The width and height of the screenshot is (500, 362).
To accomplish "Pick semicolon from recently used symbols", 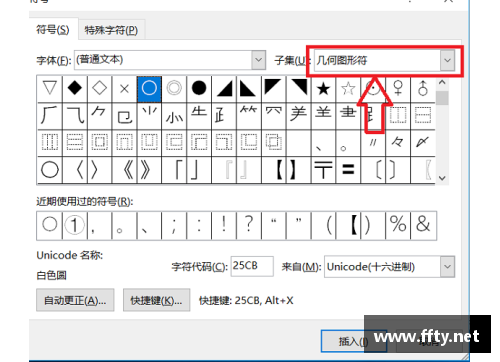I will (x=174, y=225).
